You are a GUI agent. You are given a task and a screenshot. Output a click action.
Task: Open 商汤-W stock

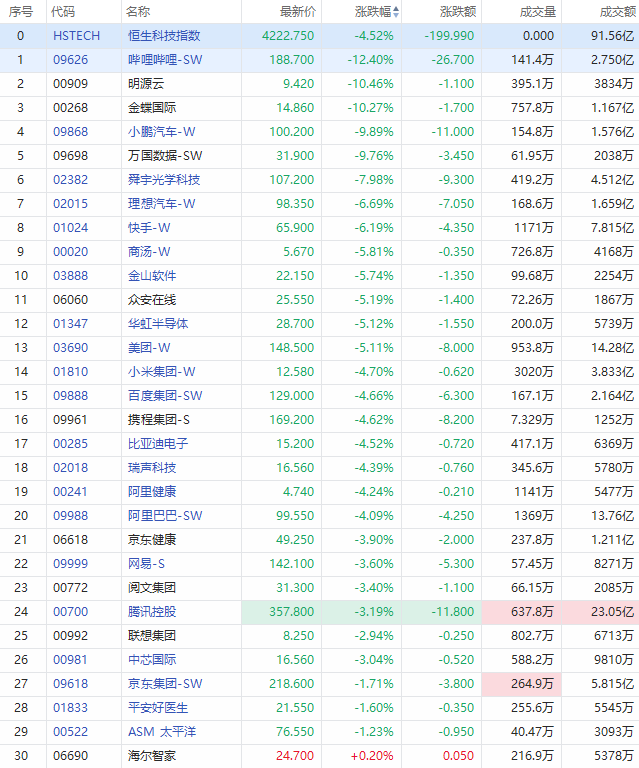point(149,252)
